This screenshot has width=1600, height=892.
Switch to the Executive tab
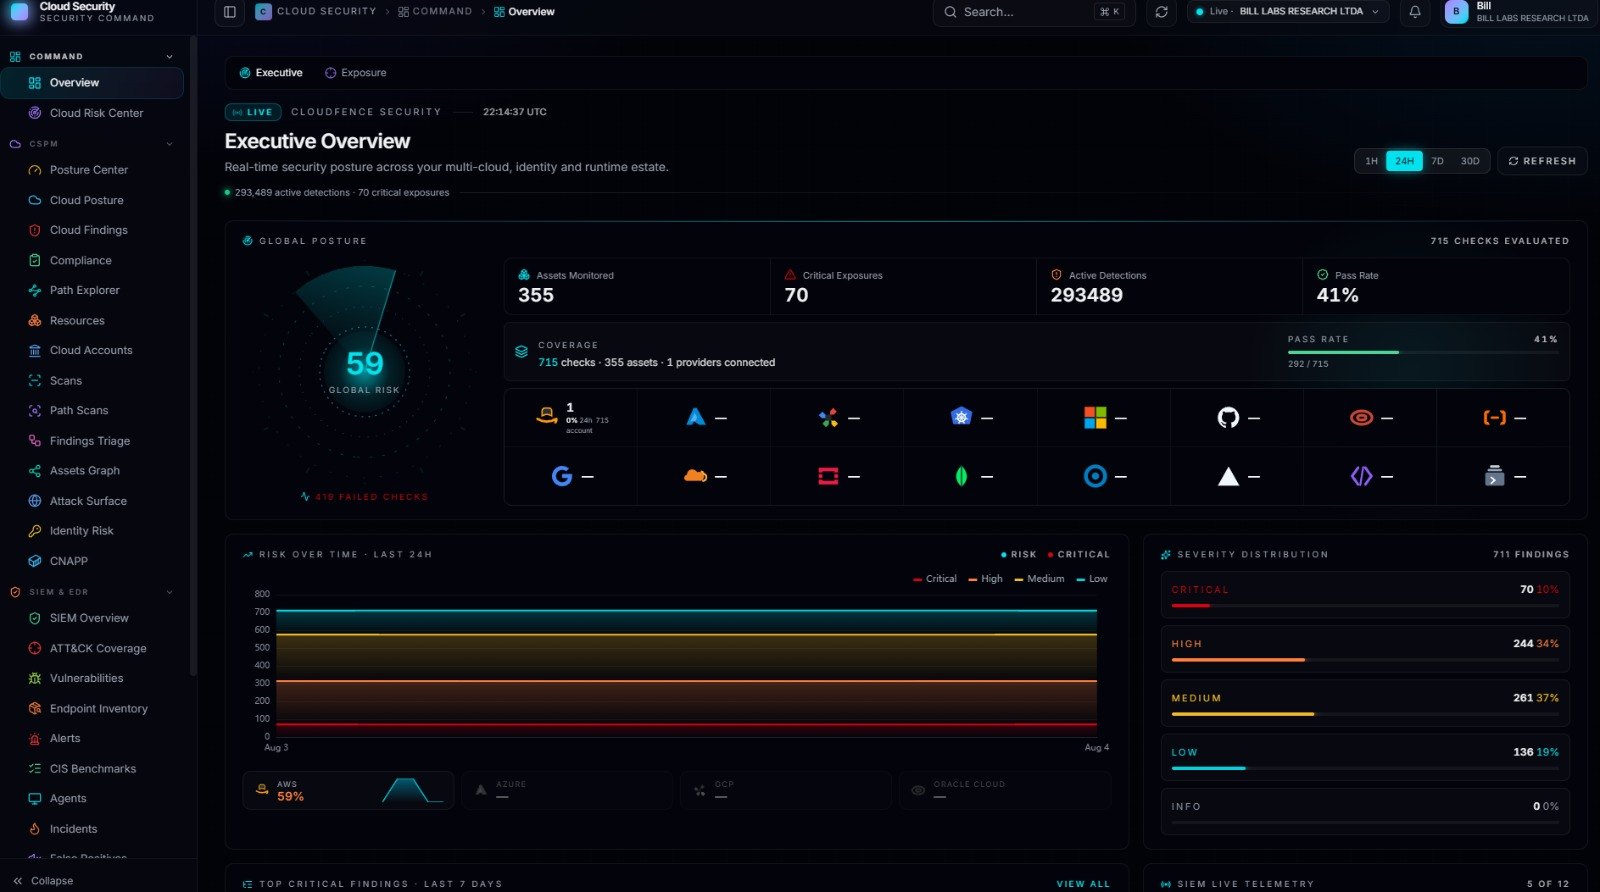click(271, 73)
